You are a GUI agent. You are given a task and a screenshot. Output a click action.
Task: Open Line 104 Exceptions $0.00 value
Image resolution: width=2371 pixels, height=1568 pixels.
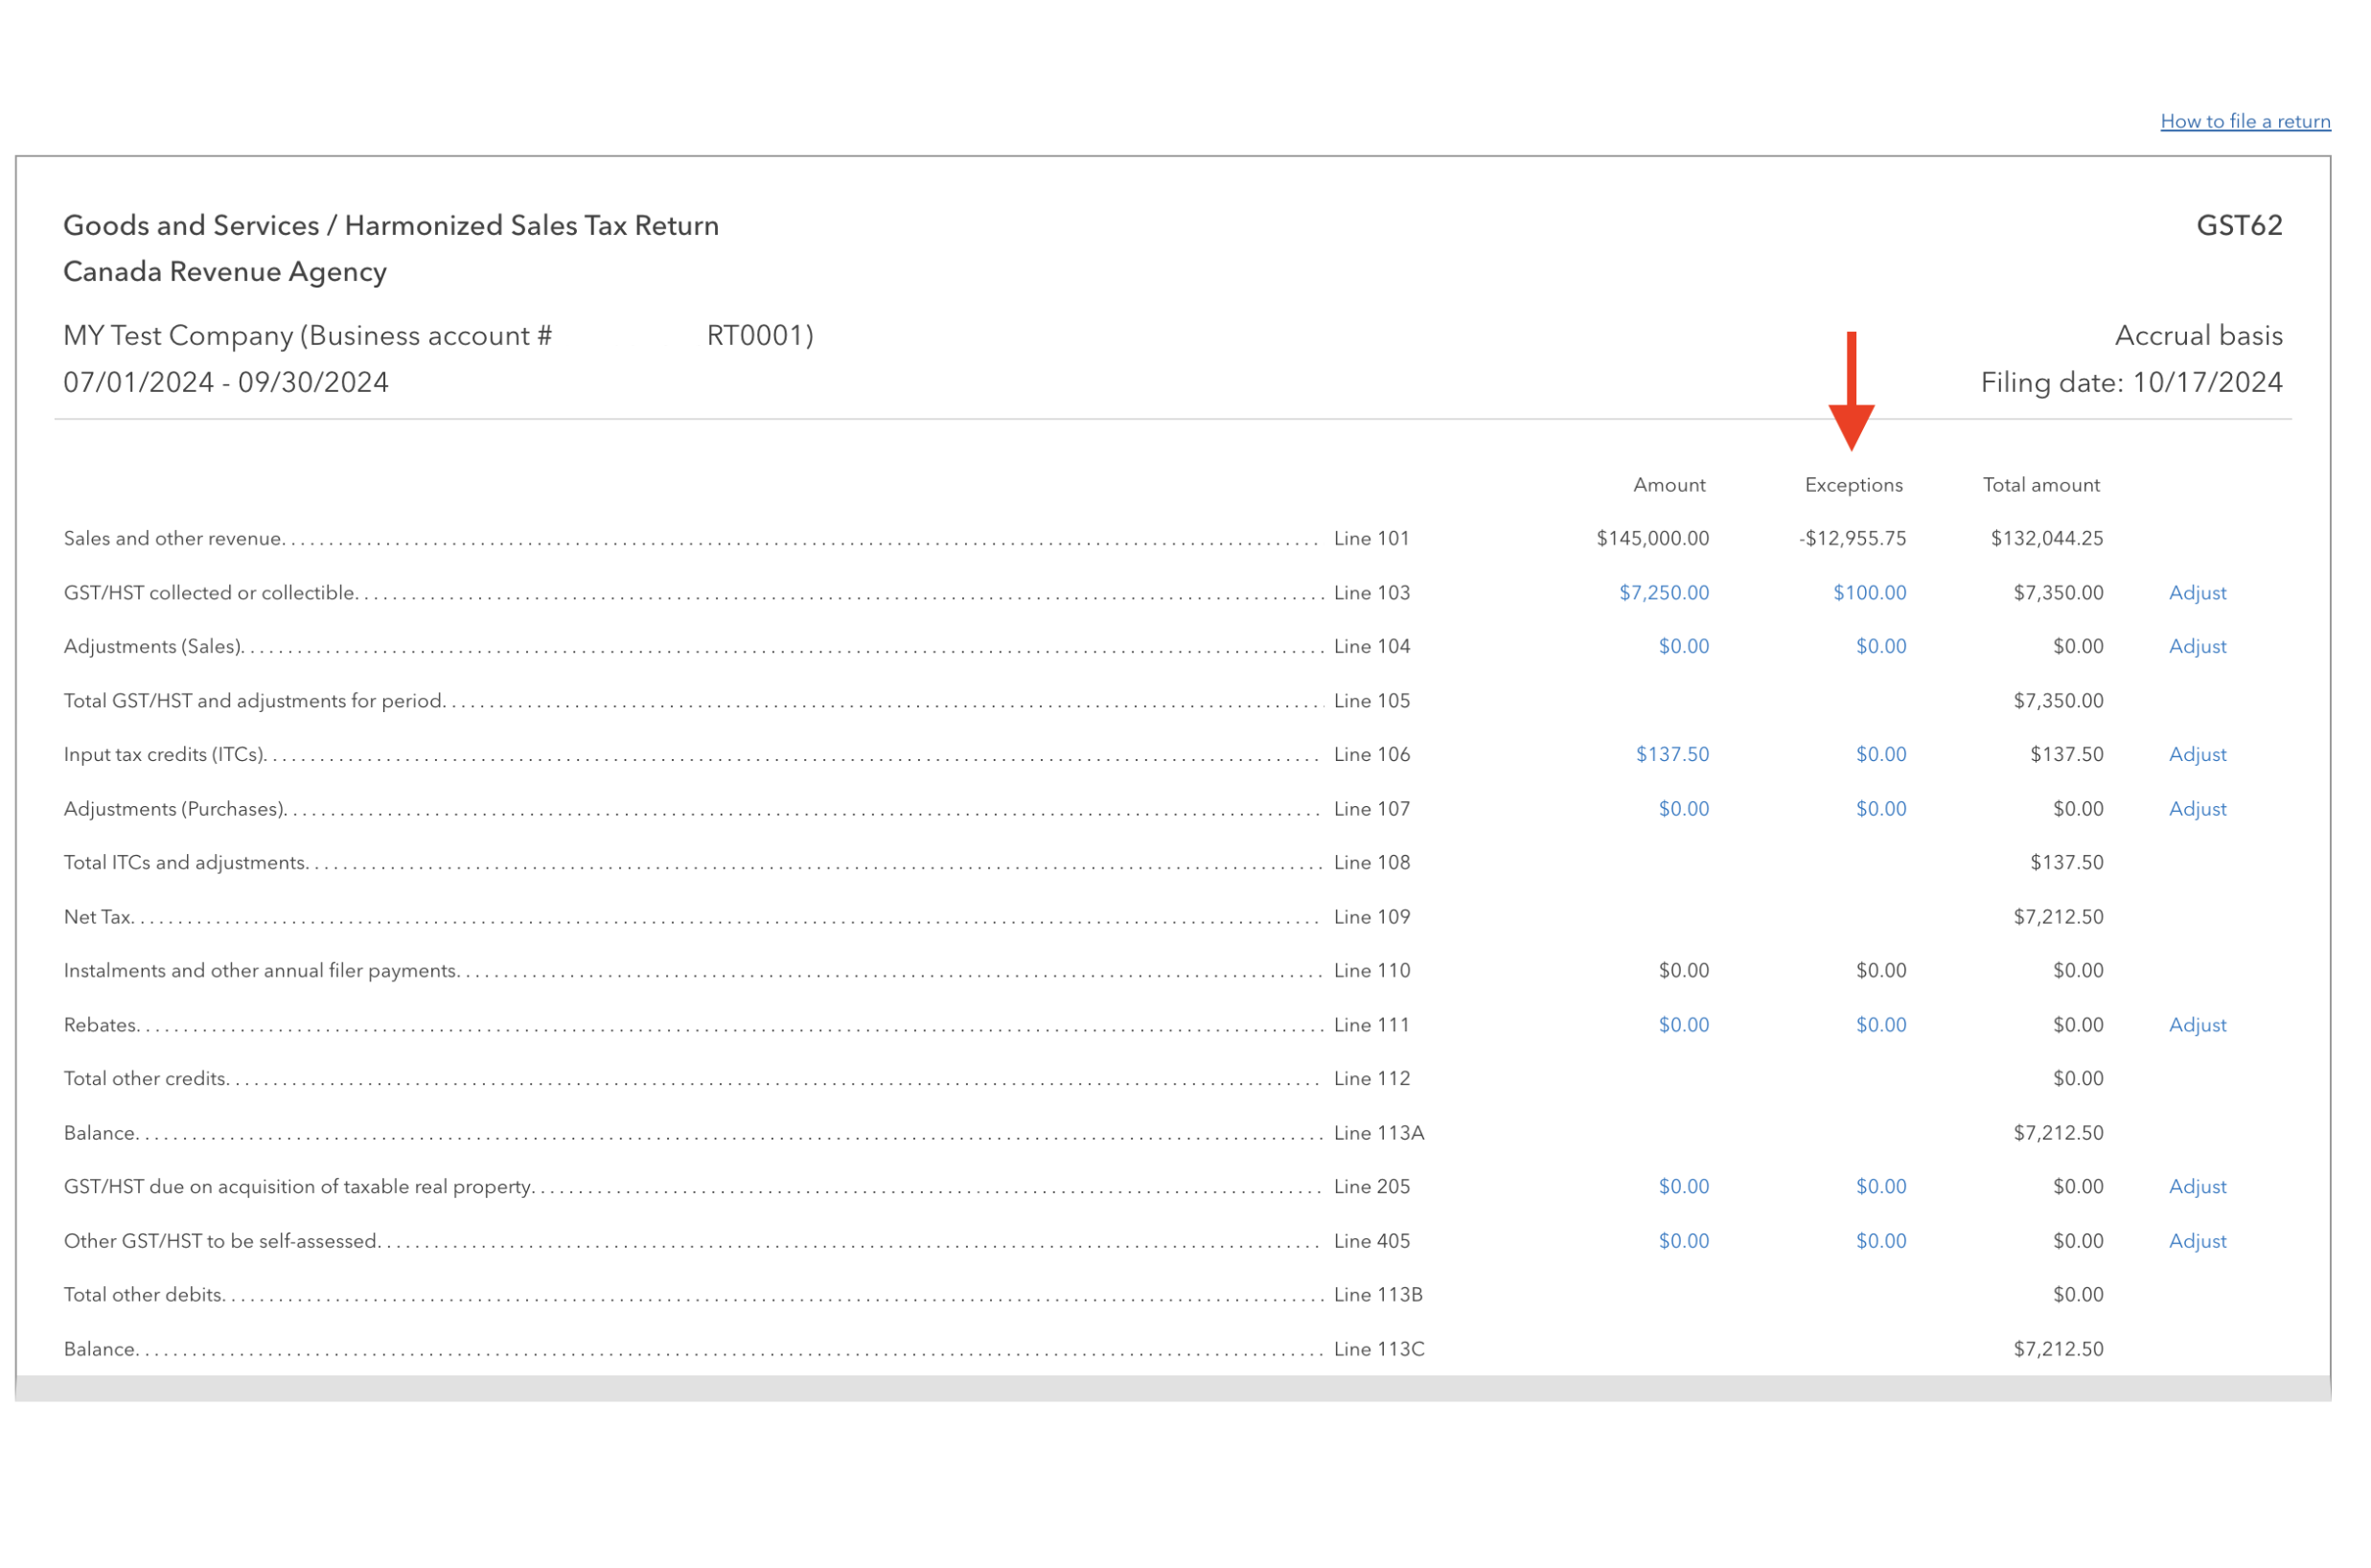(x=1881, y=647)
